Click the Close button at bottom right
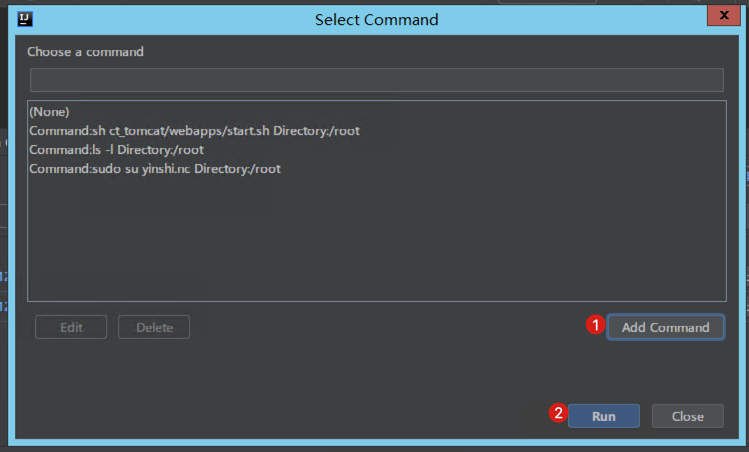The height and width of the screenshot is (452, 749). coord(687,416)
